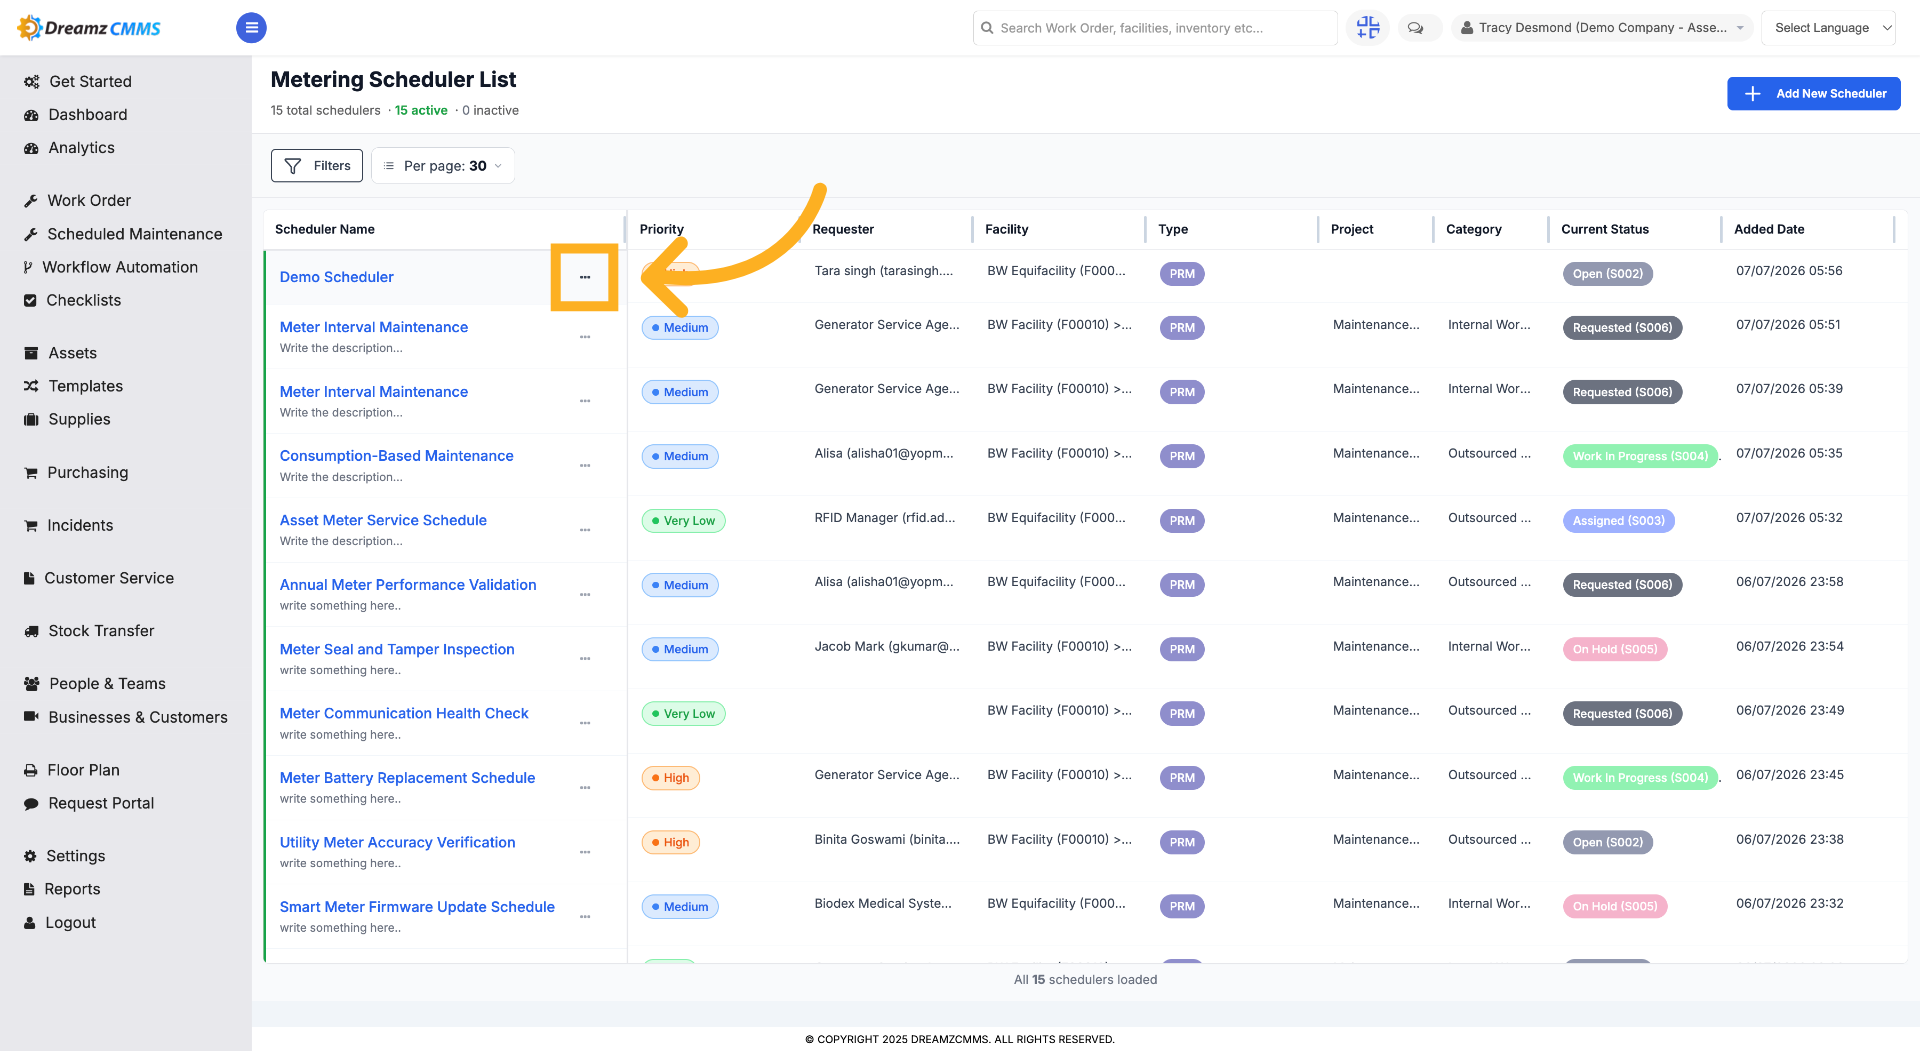Click date '06/07/2026 23:32' cell
This screenshot has height=1051, width=1920.
[x=1790, y=904]
